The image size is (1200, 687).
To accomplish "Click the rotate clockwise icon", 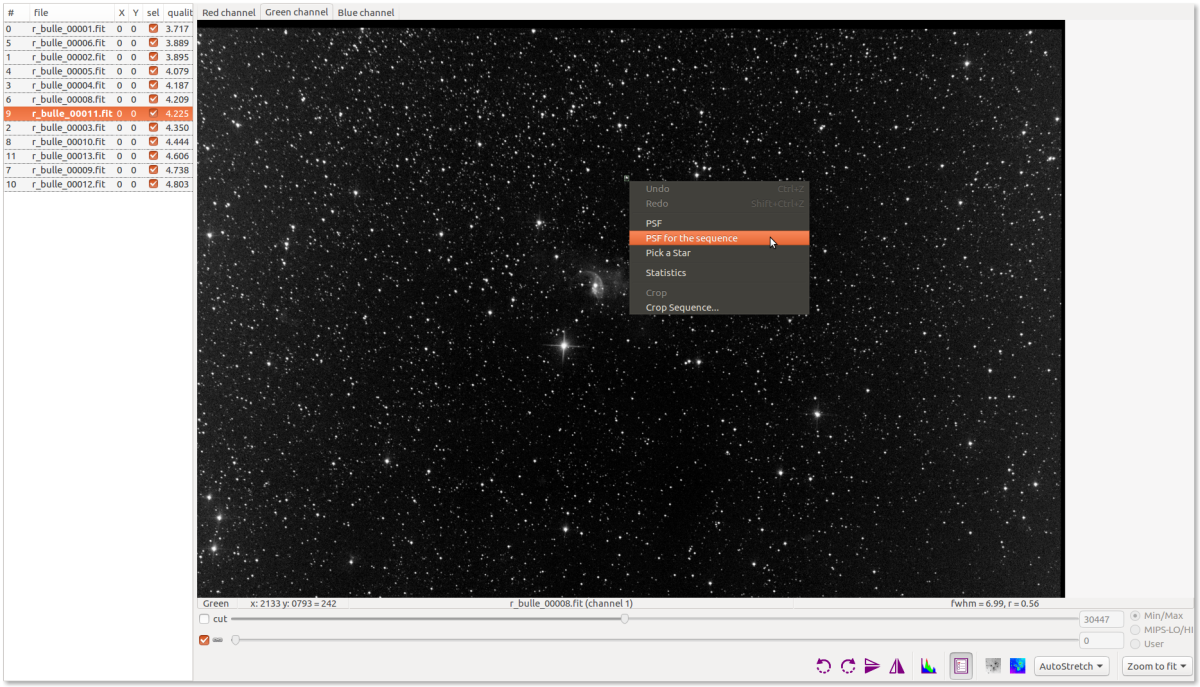I will click(848, 666).
